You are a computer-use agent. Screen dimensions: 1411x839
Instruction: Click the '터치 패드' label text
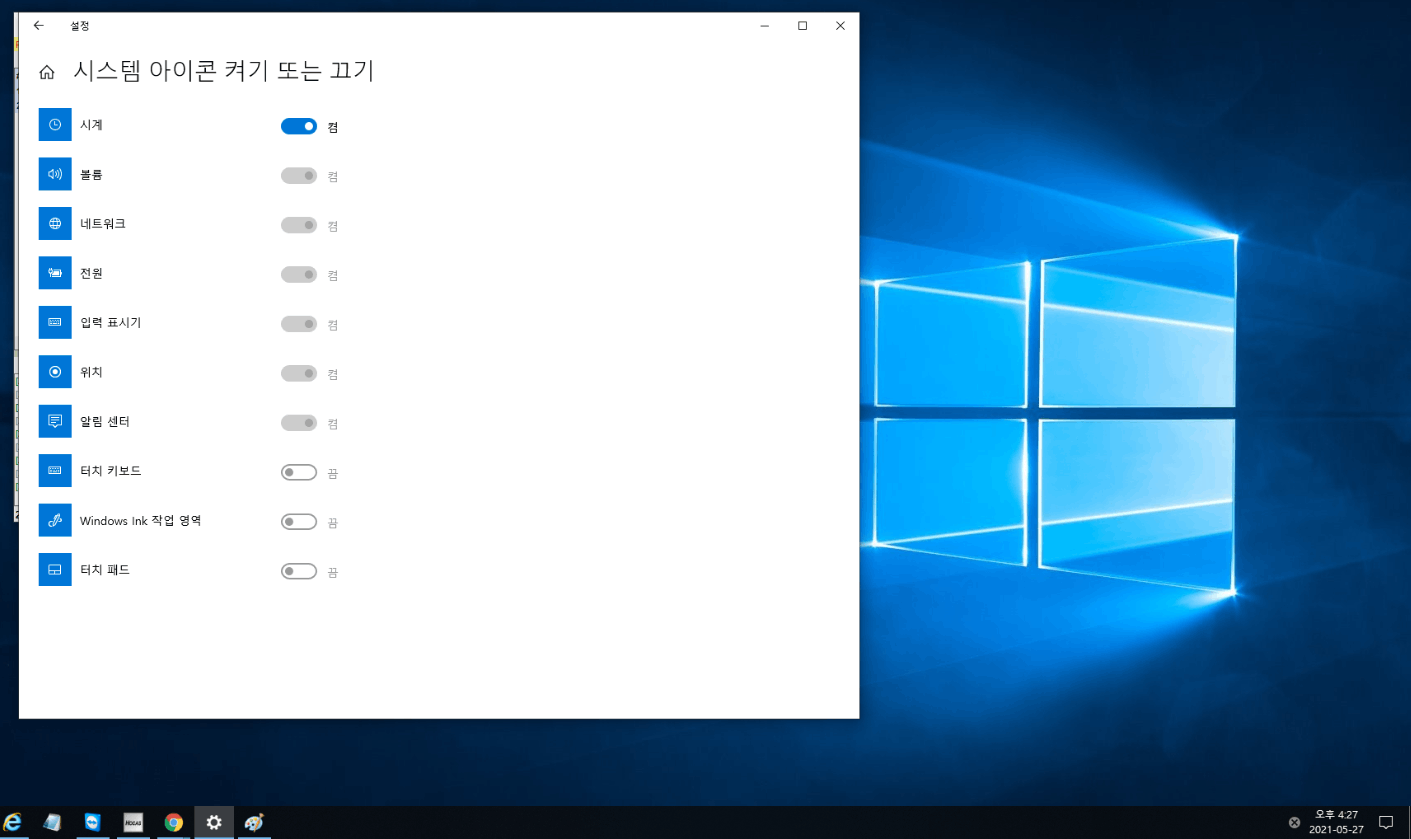[x=105, y=569]
